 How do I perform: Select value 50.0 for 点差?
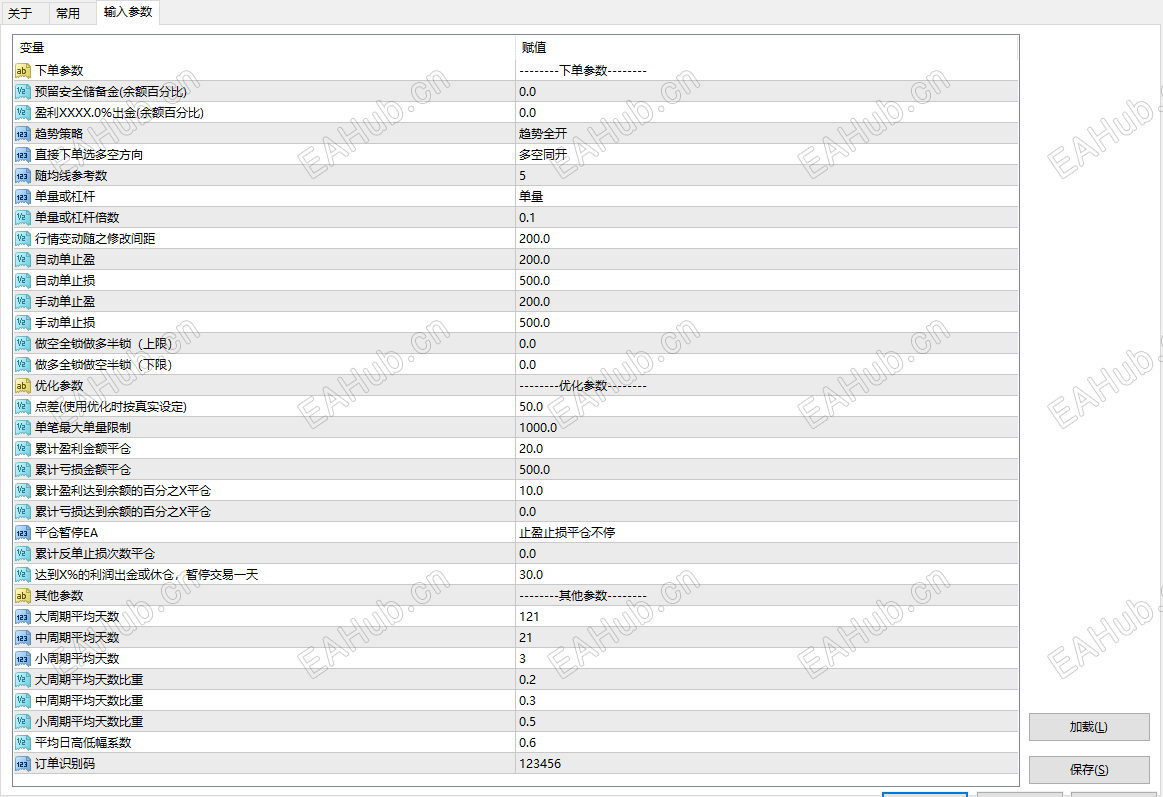pyautogui.click(x=767, y=406)
